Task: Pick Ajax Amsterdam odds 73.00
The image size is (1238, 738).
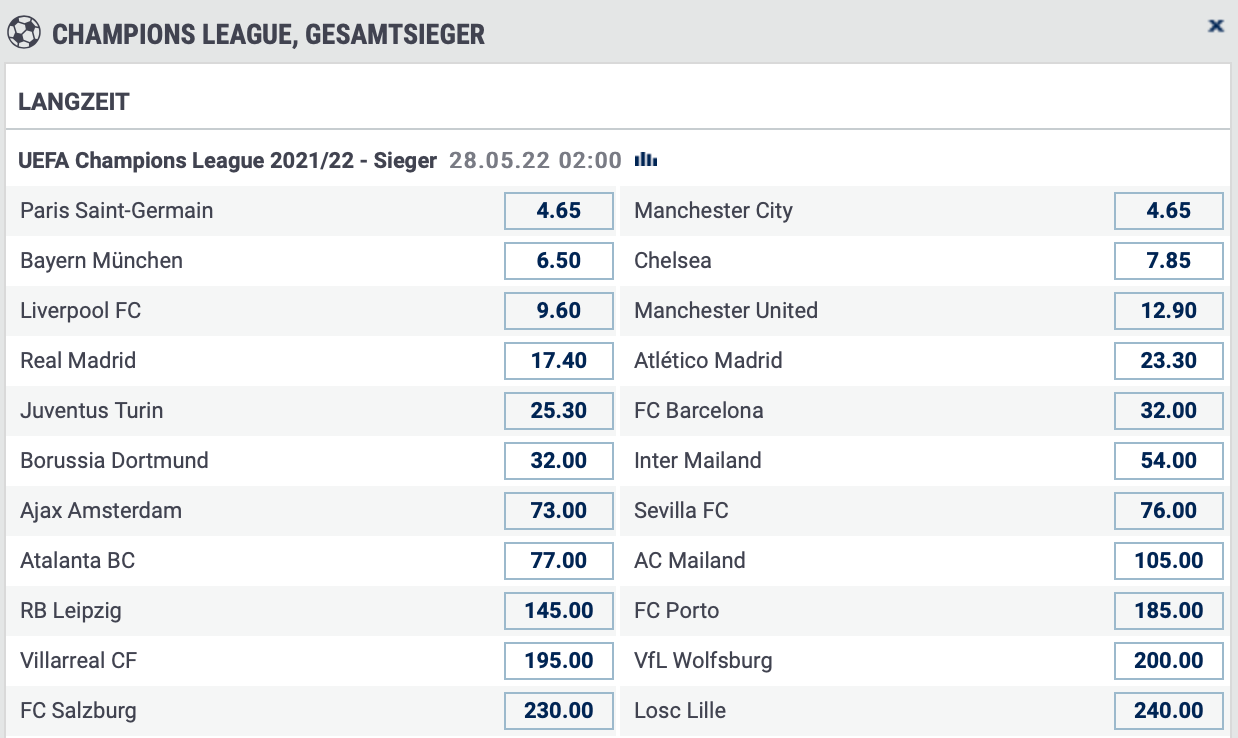Action: click(x=558, y=511)
